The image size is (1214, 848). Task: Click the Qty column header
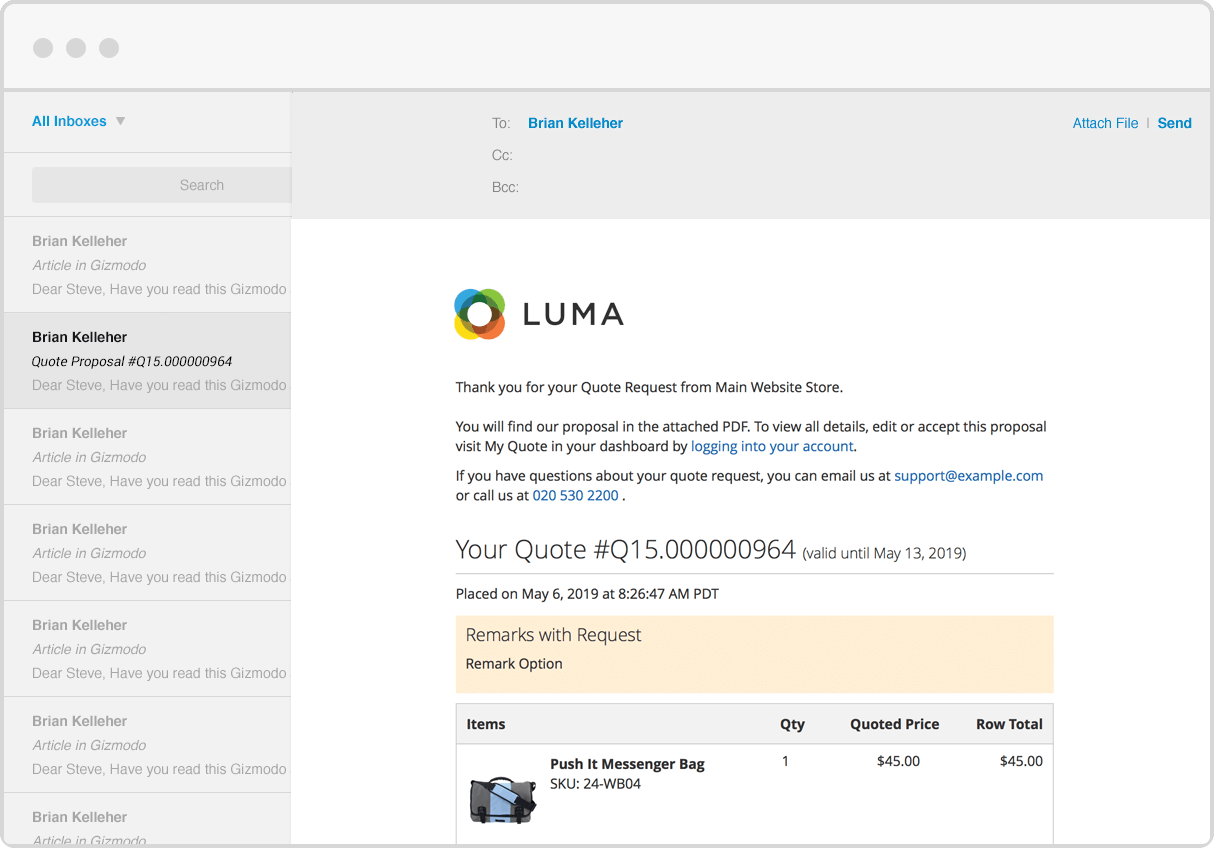[792, 724]
